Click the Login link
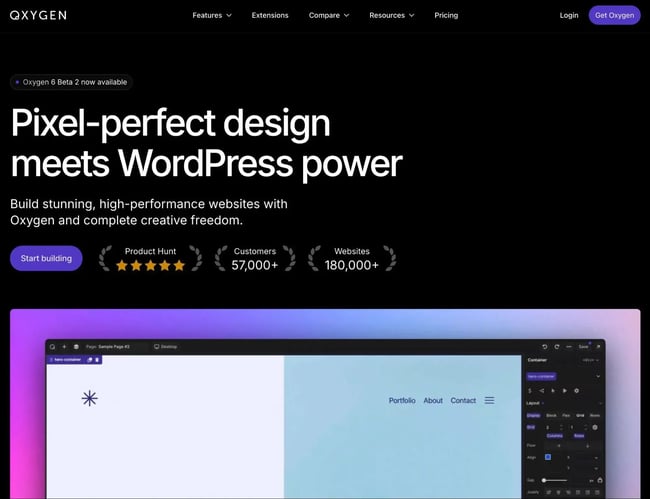Screen dimensions: 650x499 (x=569, y=15)
